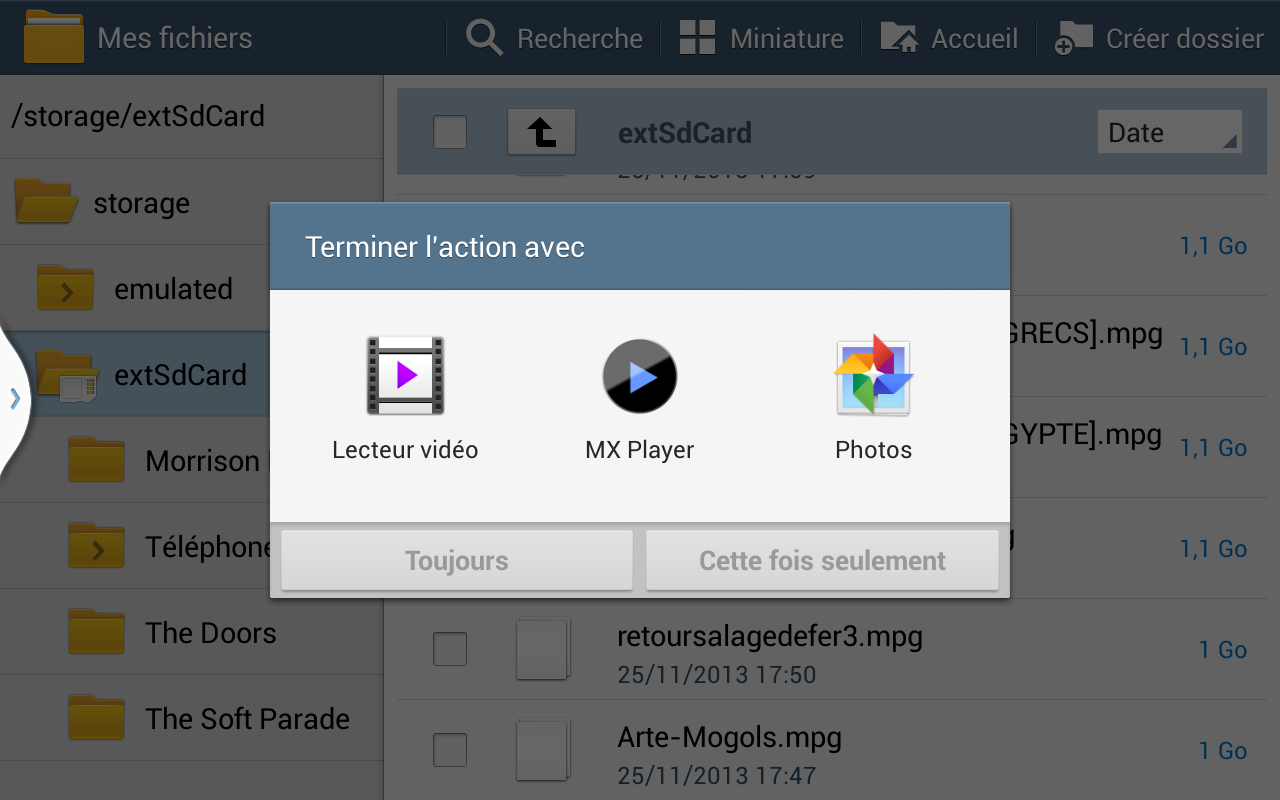Click /storage/extSdCard path label

coord(138,116)
